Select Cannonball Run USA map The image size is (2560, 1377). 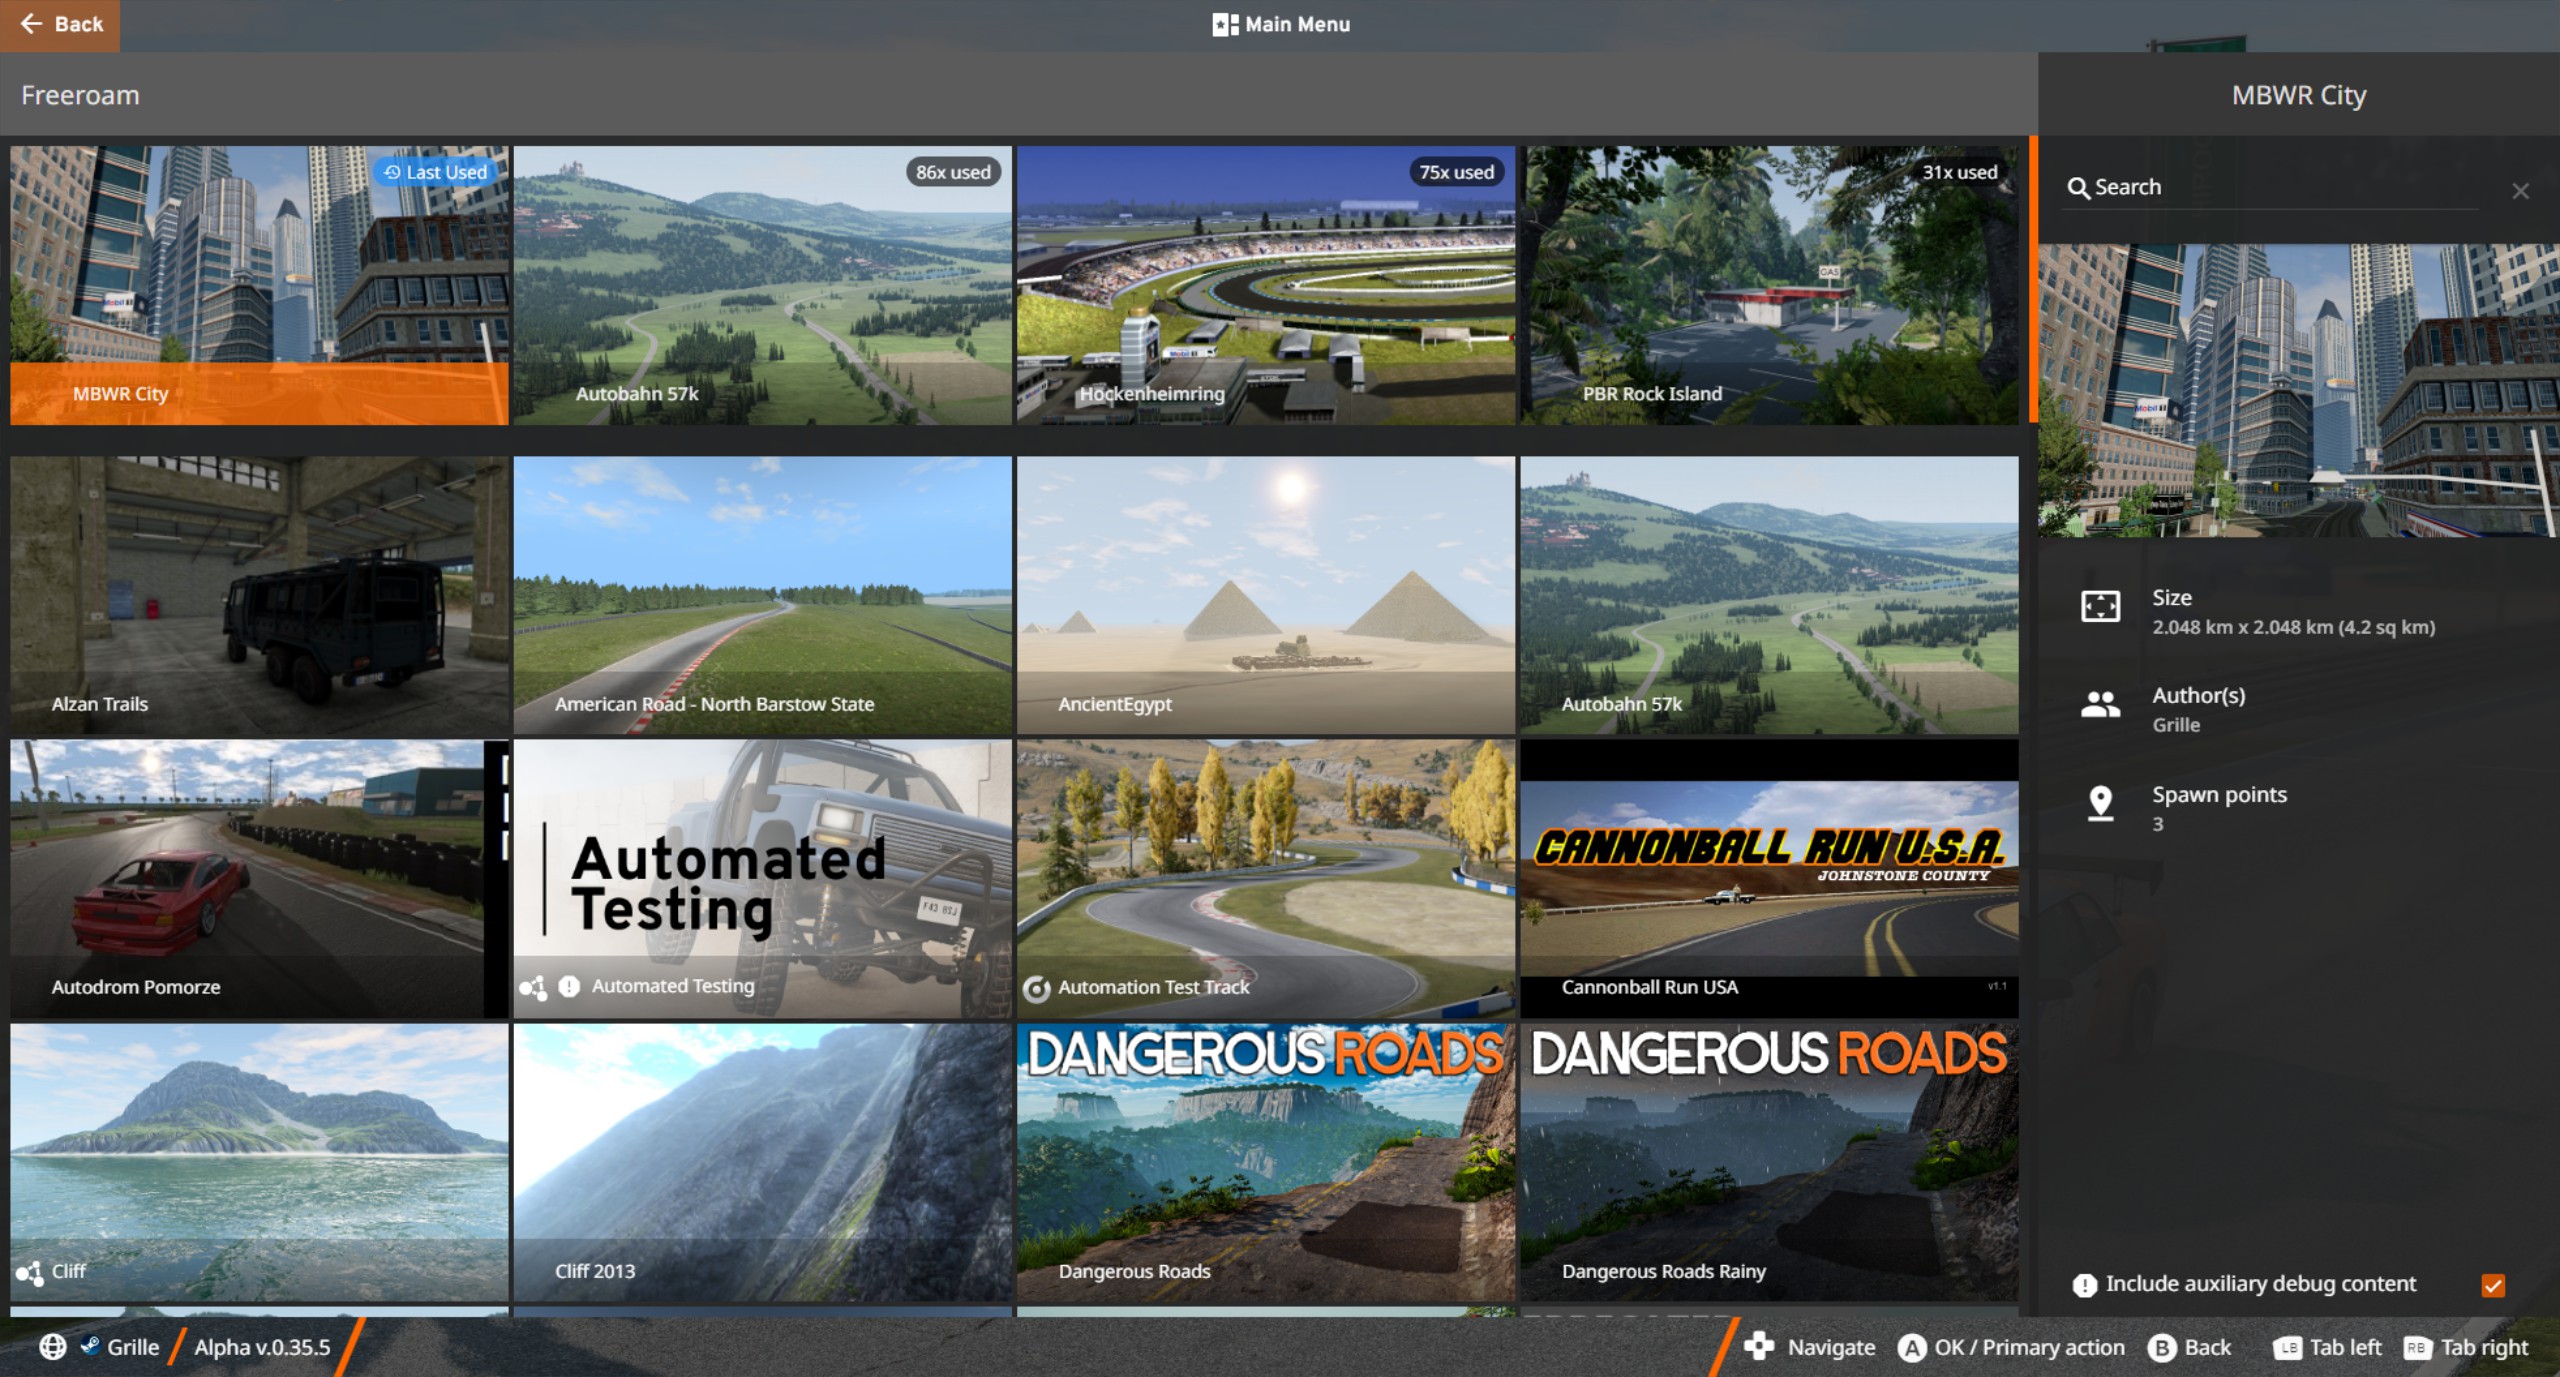point(1769,879)
